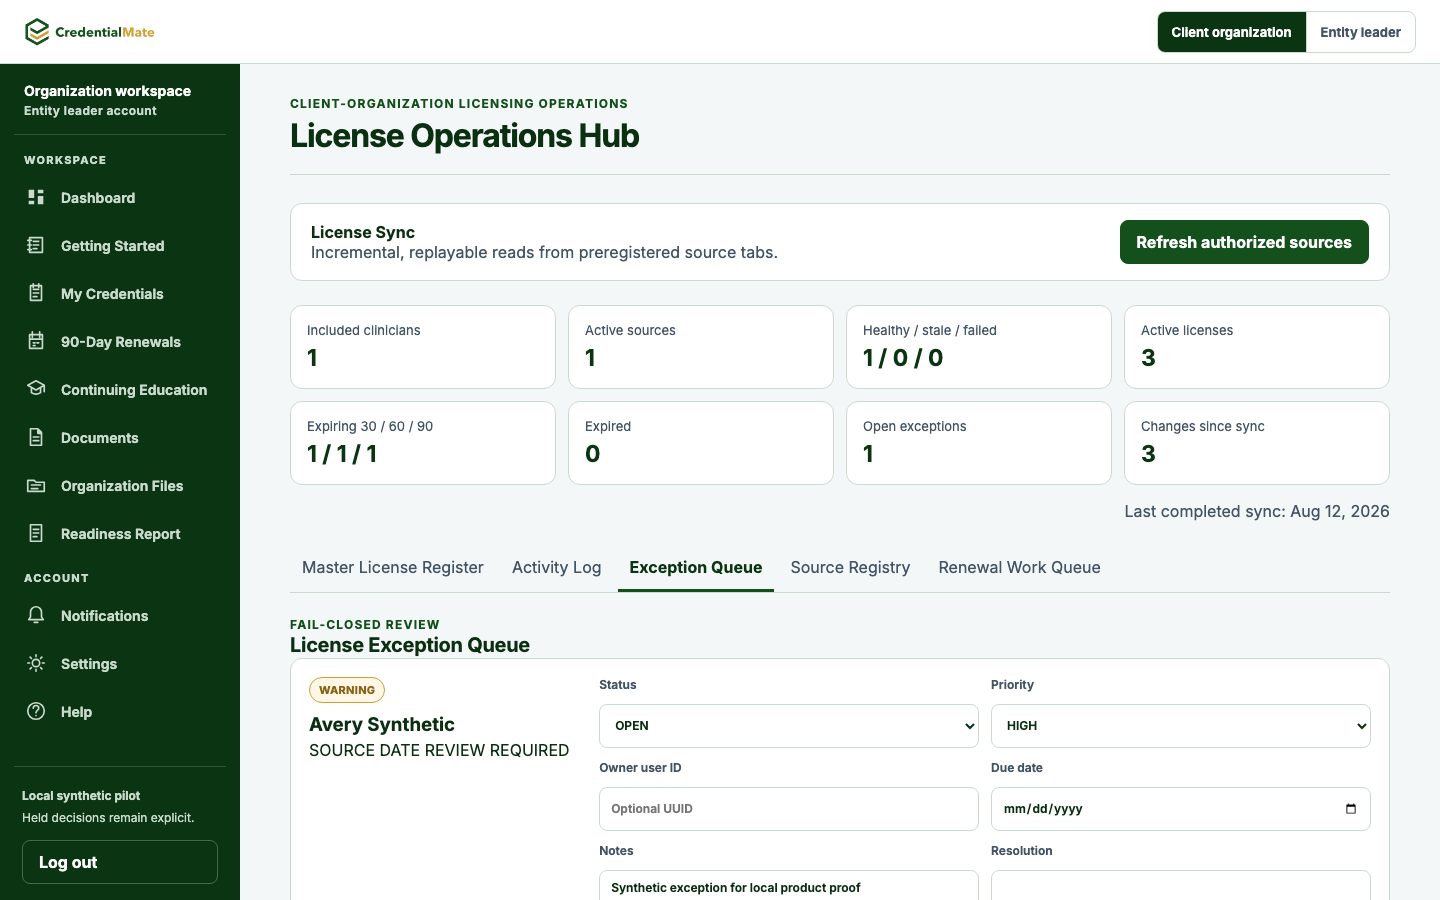
Task: Open the Due date calendar picker icon
Action: click(x=1351, y=809)
